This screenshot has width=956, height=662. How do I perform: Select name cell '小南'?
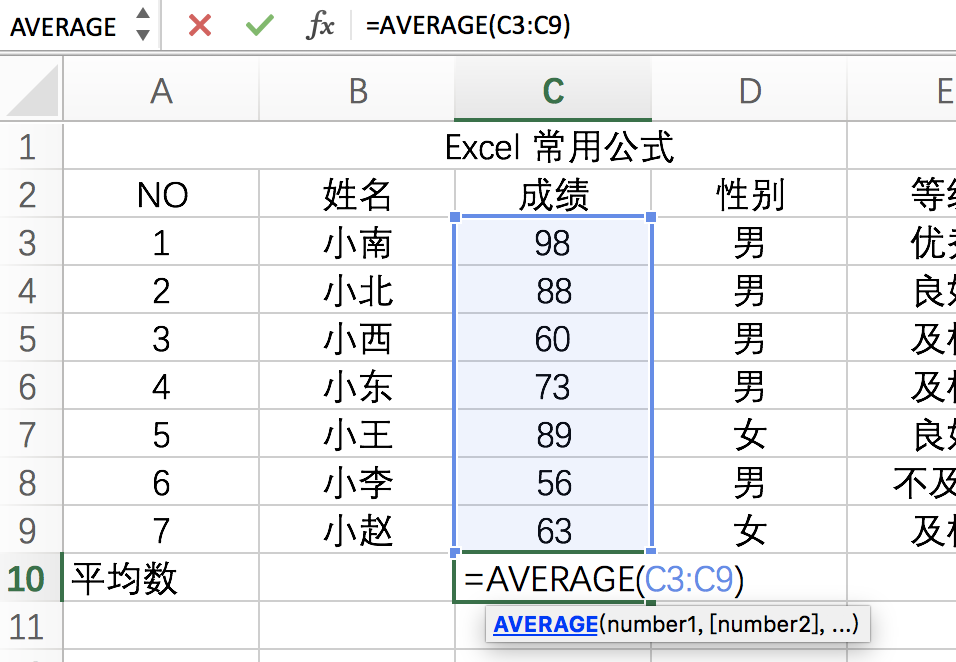[x=357, y=242]
